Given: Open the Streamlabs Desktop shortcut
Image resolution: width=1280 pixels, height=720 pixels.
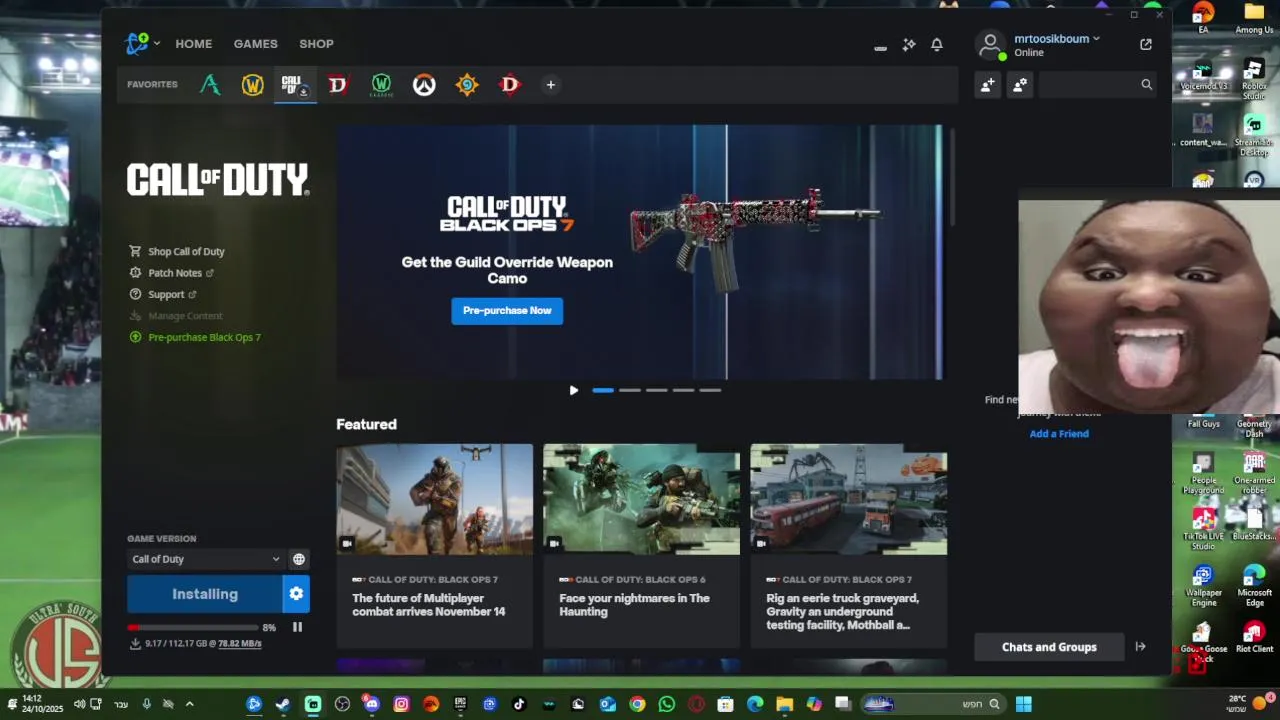Looking at the screenshot, I should pyautogui.click(x=1254, y=137).
